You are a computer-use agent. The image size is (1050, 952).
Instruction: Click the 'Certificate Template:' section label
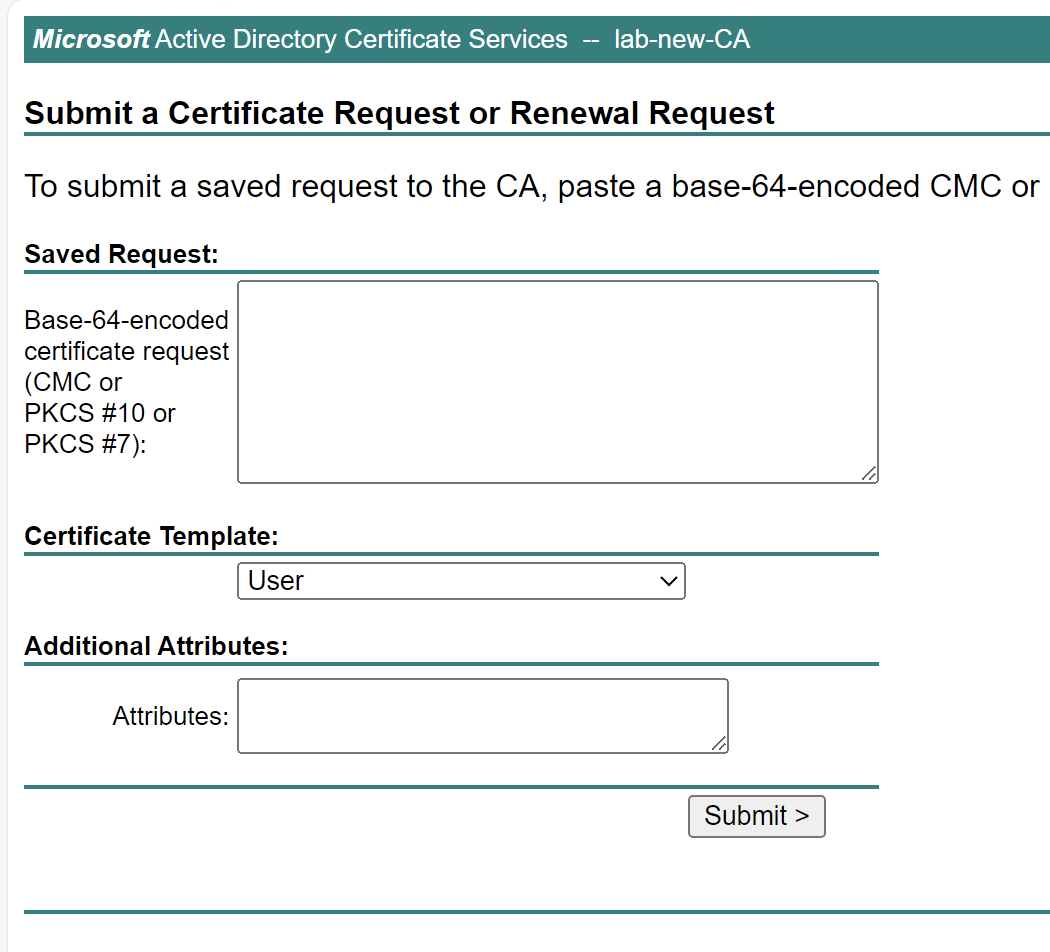pos(151,536)
